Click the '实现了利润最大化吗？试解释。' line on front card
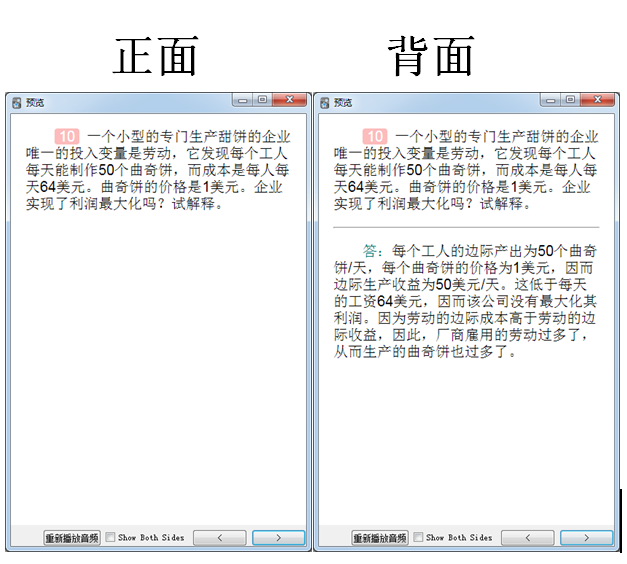The width and height of the screenshot is (627, 564). [124, 204]
